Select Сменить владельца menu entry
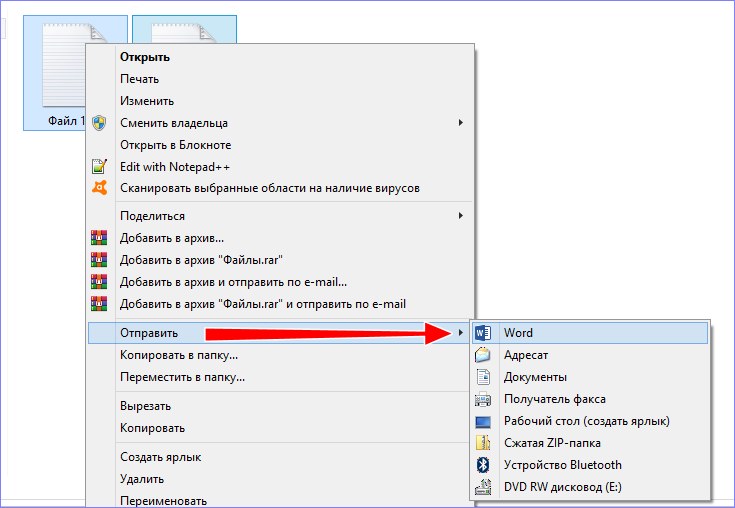 (x=280, y=123)
